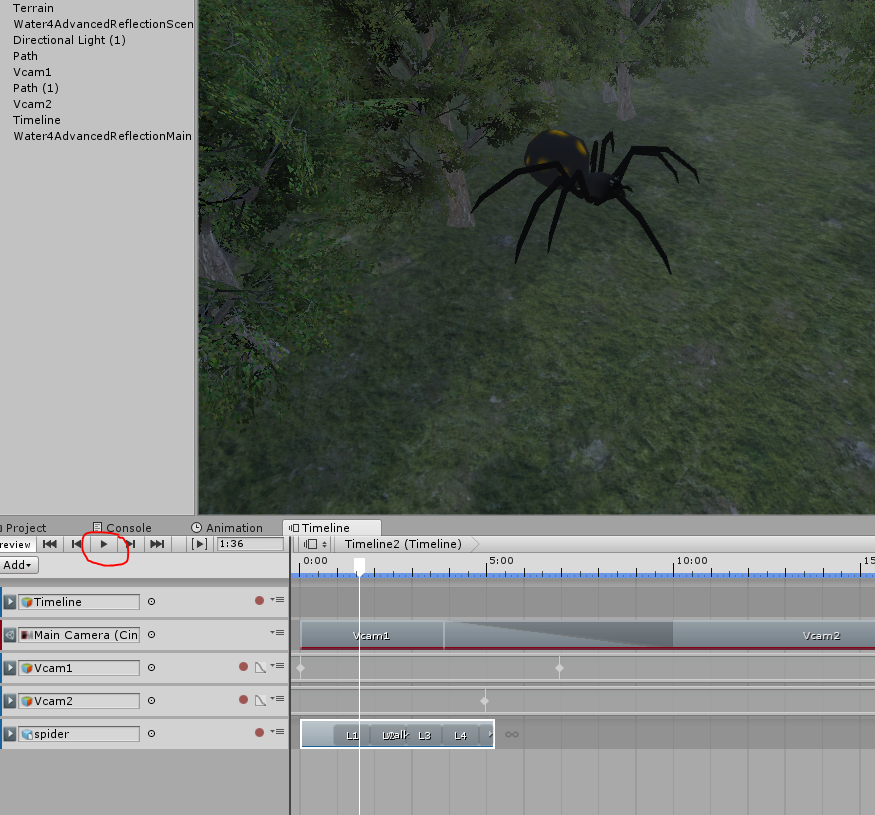The image size is (875, 815).
Task: Select Directional Light (1) in the Hierarchy
Action: [69, 40]
